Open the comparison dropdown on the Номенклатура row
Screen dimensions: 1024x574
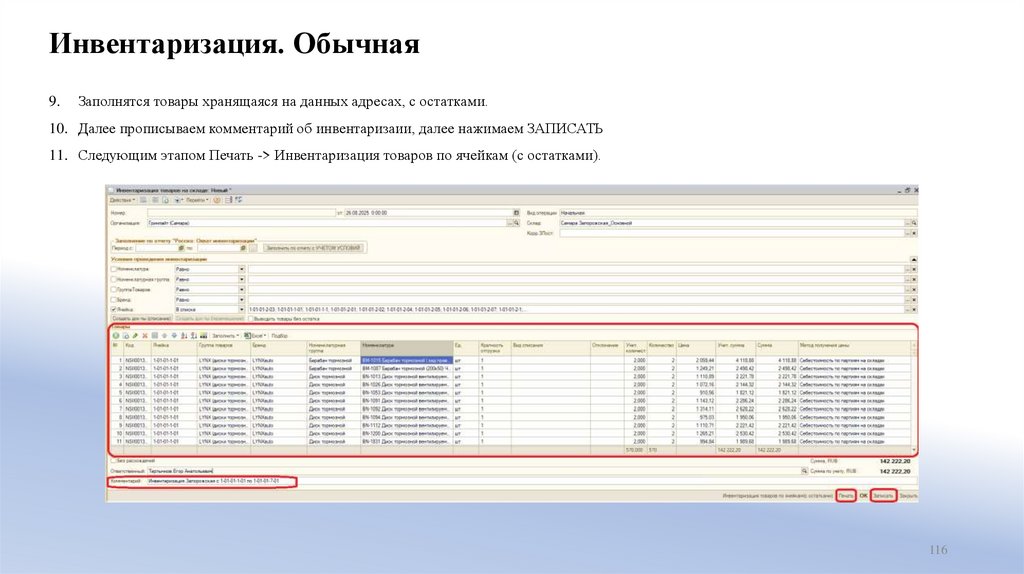click(x=242, y=269)
